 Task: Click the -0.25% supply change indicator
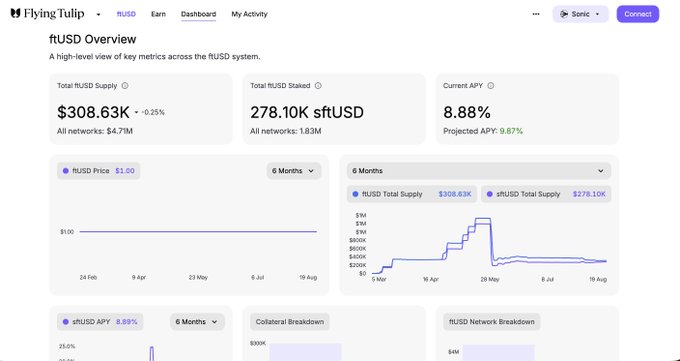(x=150, y=112)
